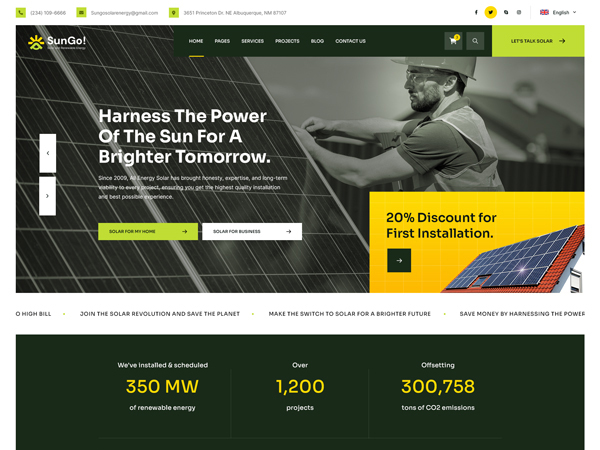Open the Pages navigation menu
This screenshot has width=600, height=450.
(222, 41)
